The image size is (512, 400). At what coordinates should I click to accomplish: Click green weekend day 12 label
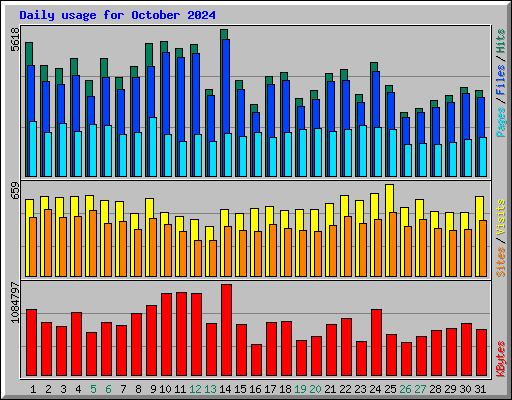click(x=195, y=389)
